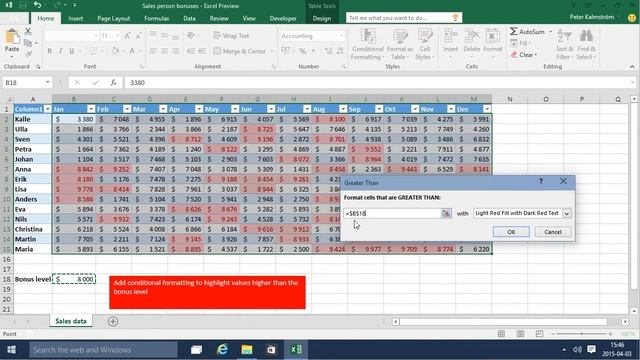Open the Accounting number format dropdown
The height and width of the screenshot is (360, 640).
pyautogui.click(x=341, y=36)
